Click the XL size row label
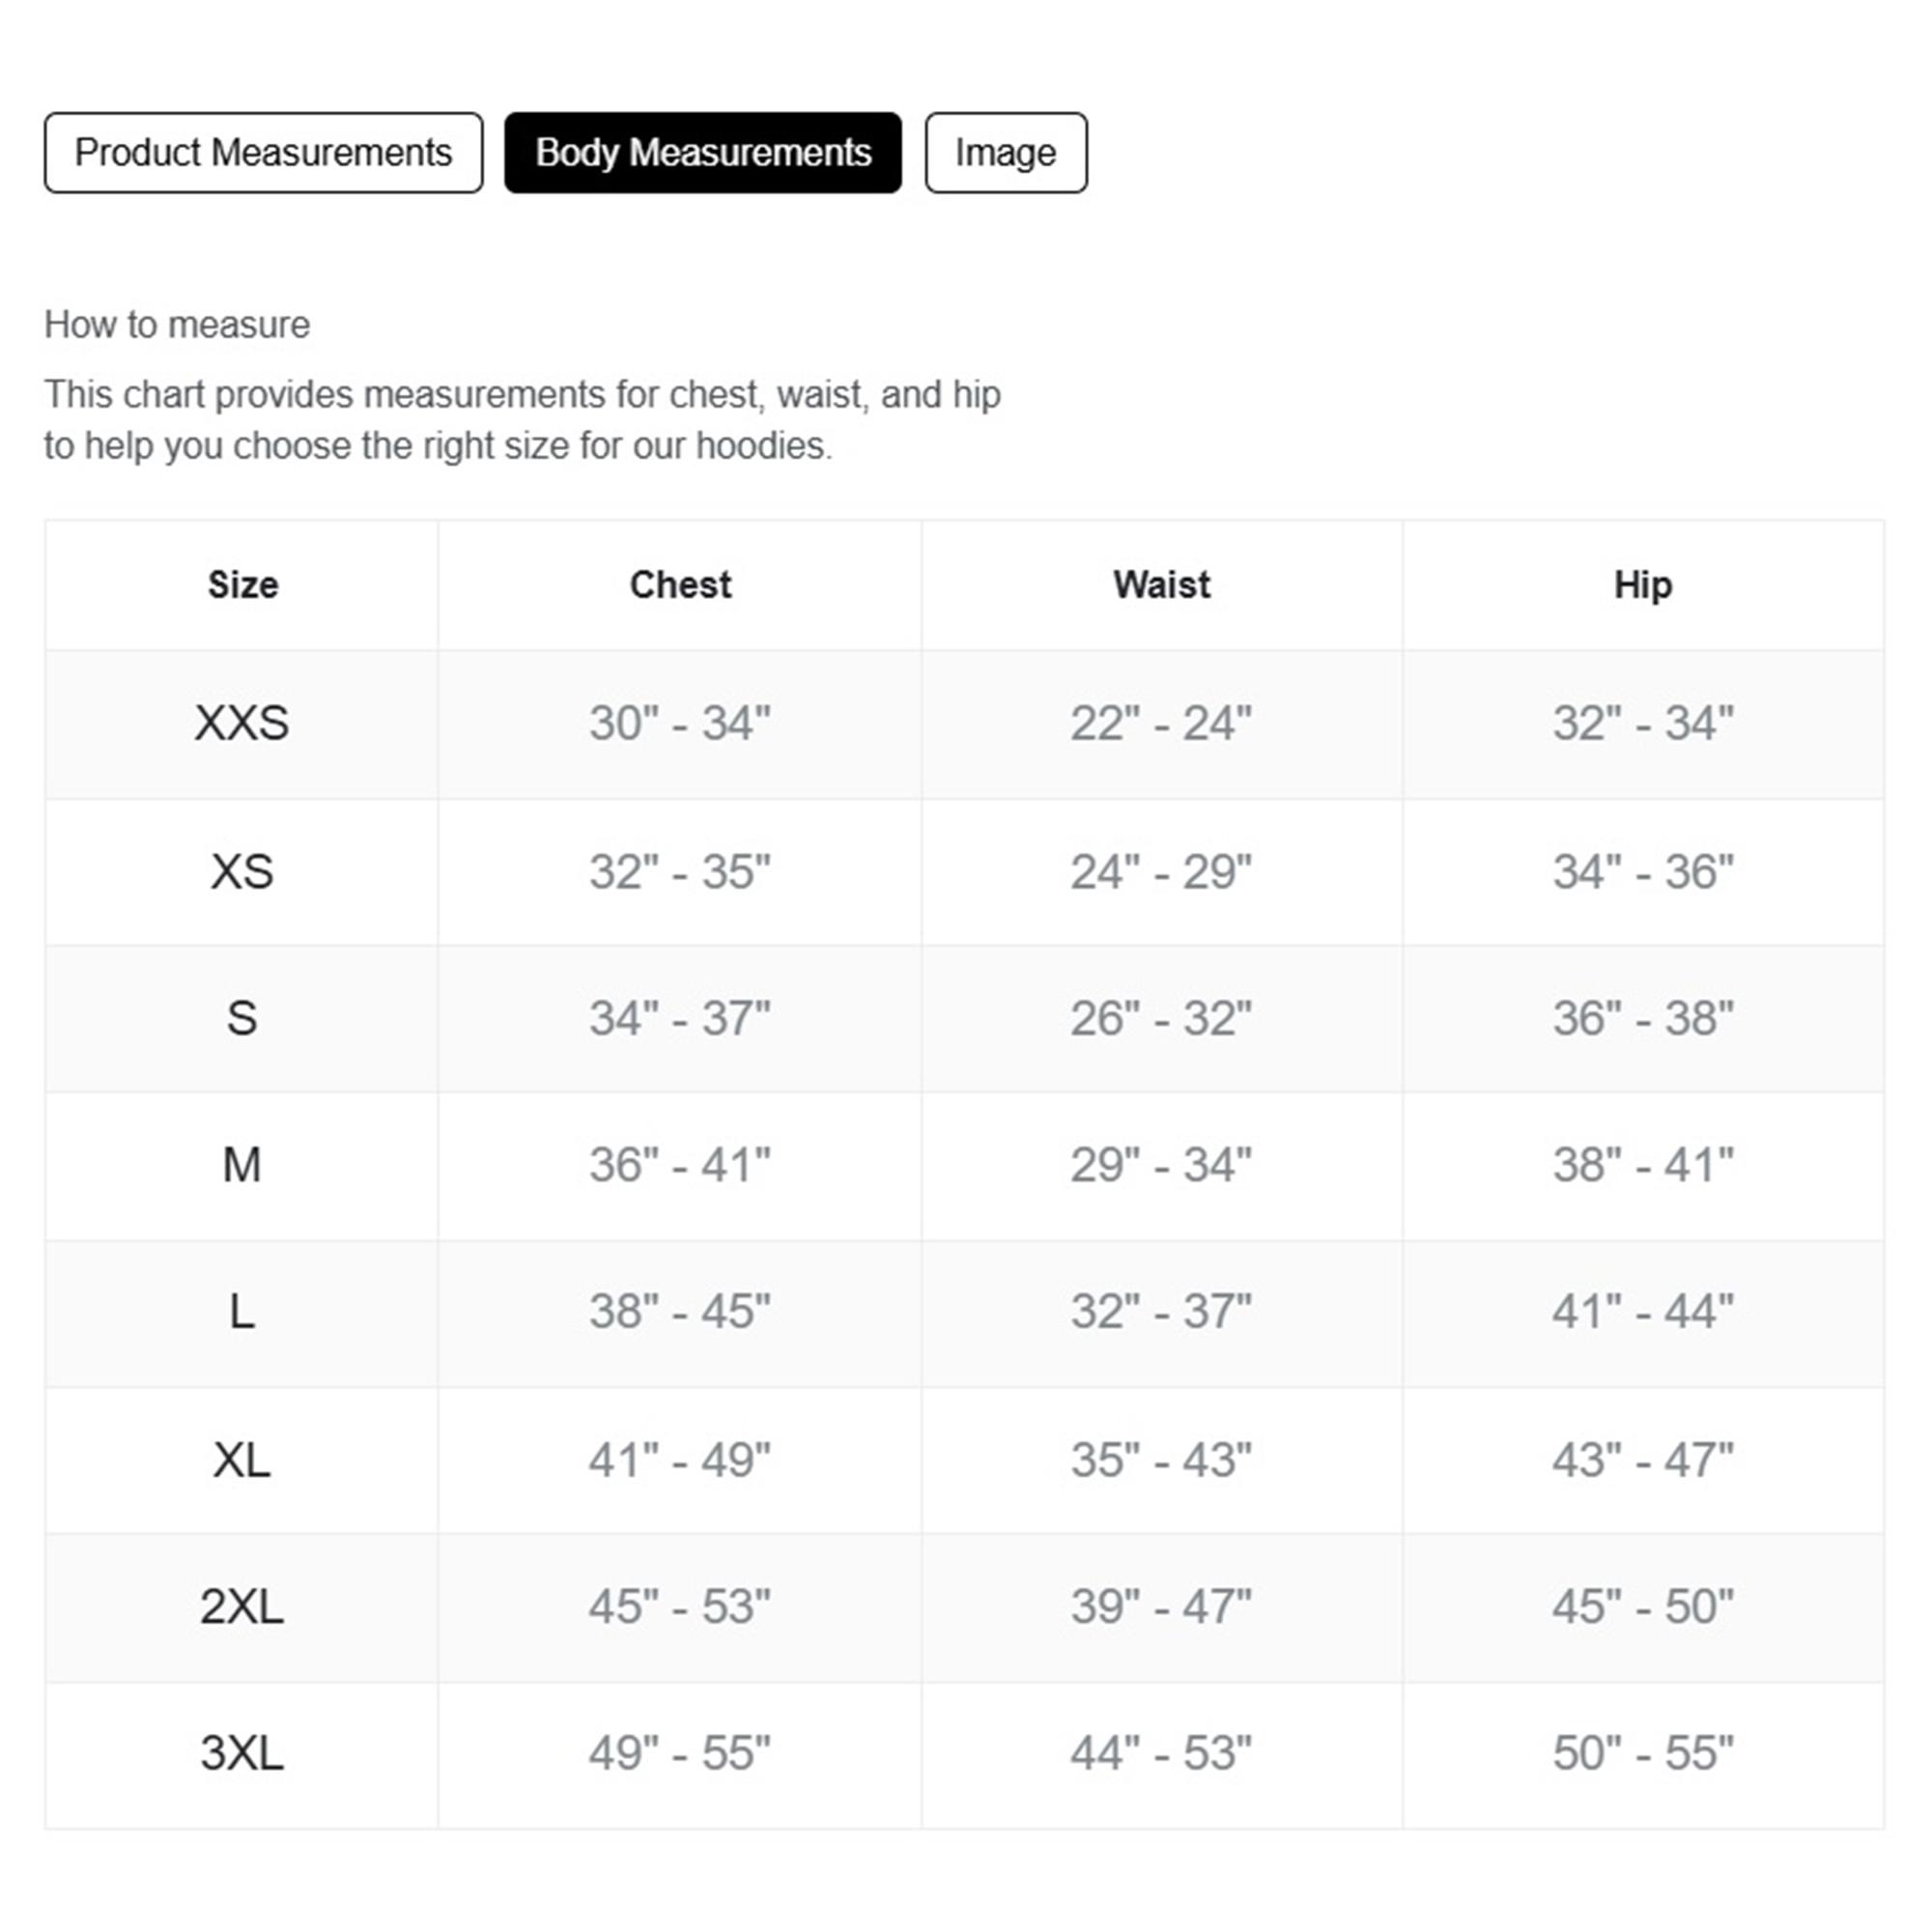The width and height of the screenshot is (1932, 1932). 242,1460
